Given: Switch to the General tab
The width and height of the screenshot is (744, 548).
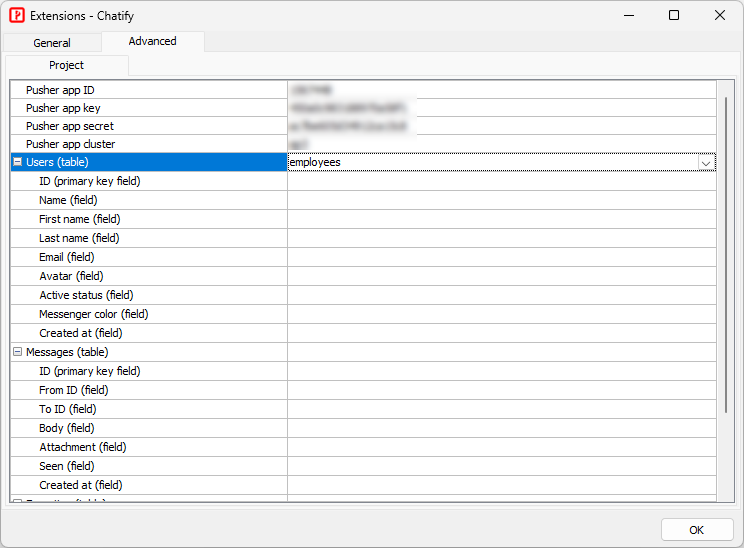Looking at the screenshot, I should [52, 43].
